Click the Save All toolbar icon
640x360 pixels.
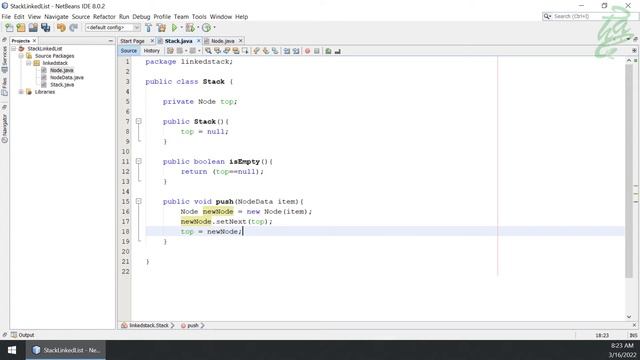click(45, 27)
